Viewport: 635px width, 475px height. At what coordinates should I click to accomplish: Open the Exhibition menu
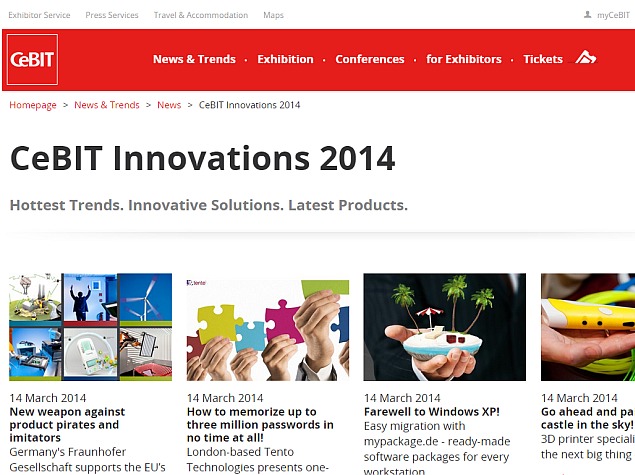285,59
